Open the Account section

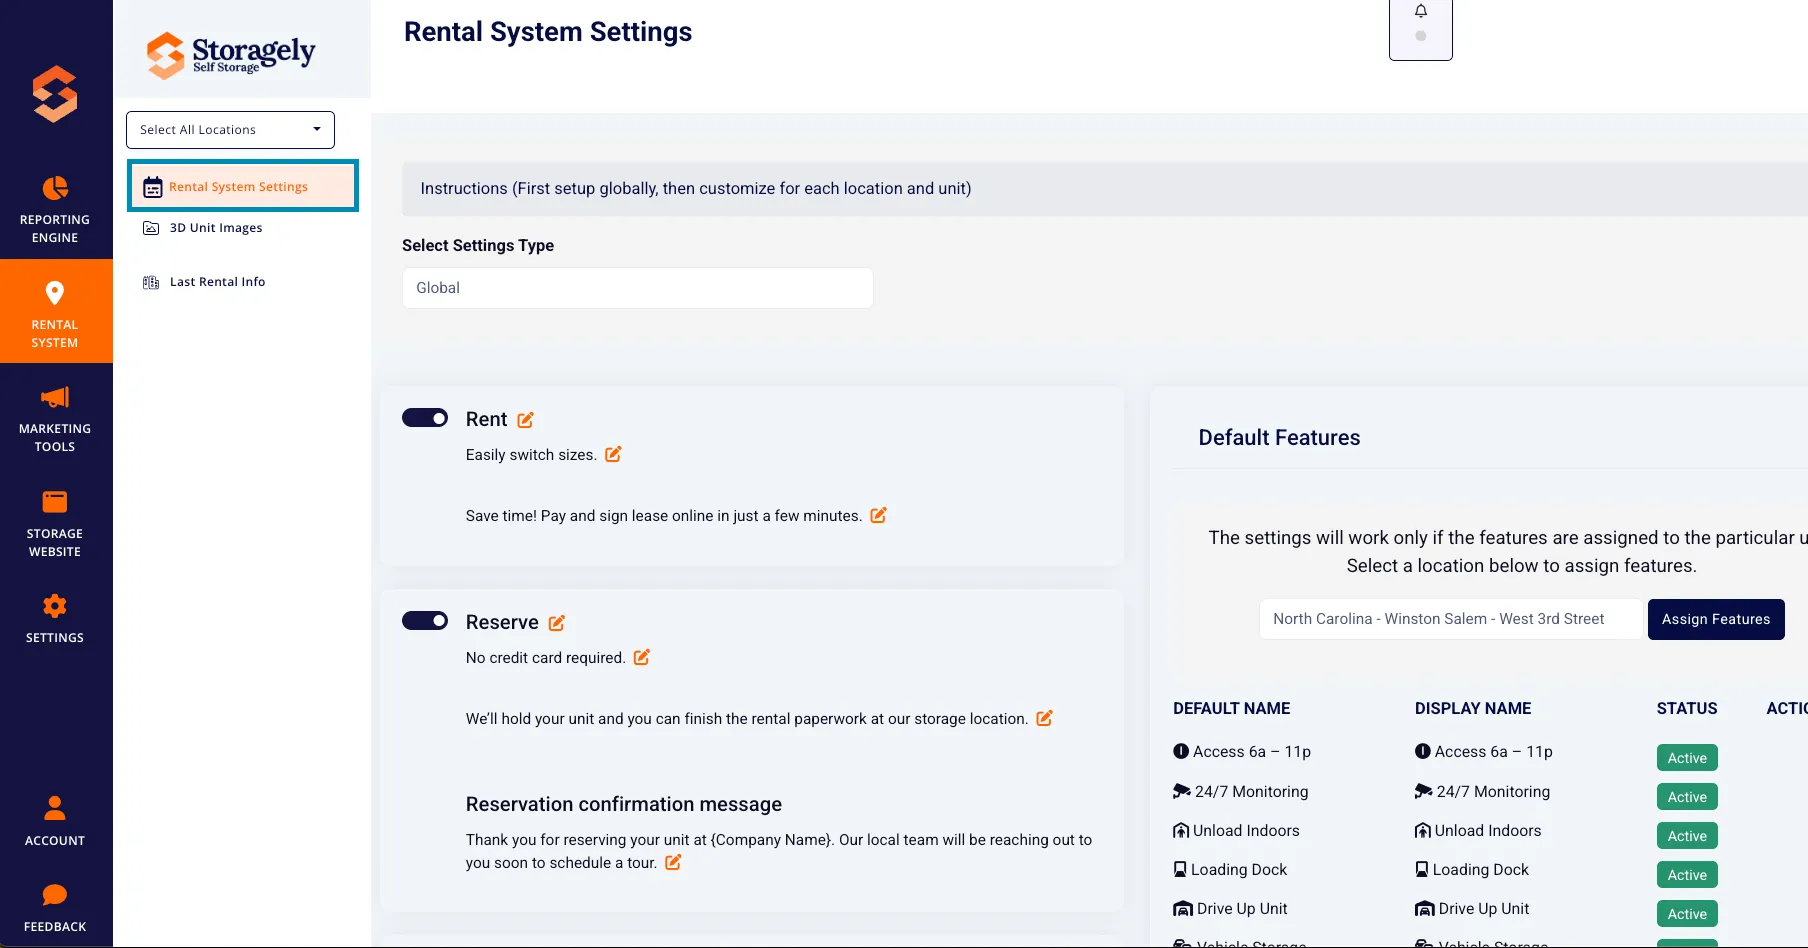point(55,820)
